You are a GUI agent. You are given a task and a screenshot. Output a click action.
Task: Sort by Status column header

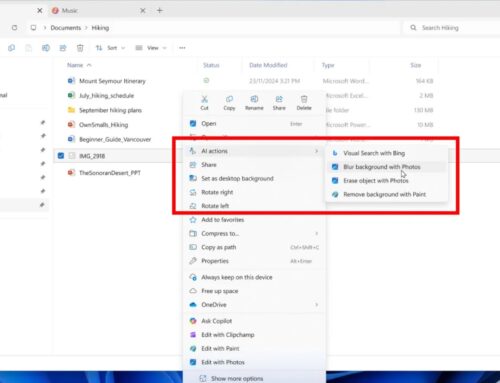pos(211,65)
